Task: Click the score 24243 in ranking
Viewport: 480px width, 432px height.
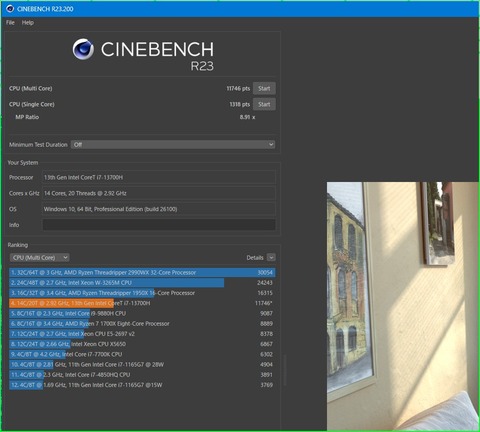Action: click(x=265, y=283)
